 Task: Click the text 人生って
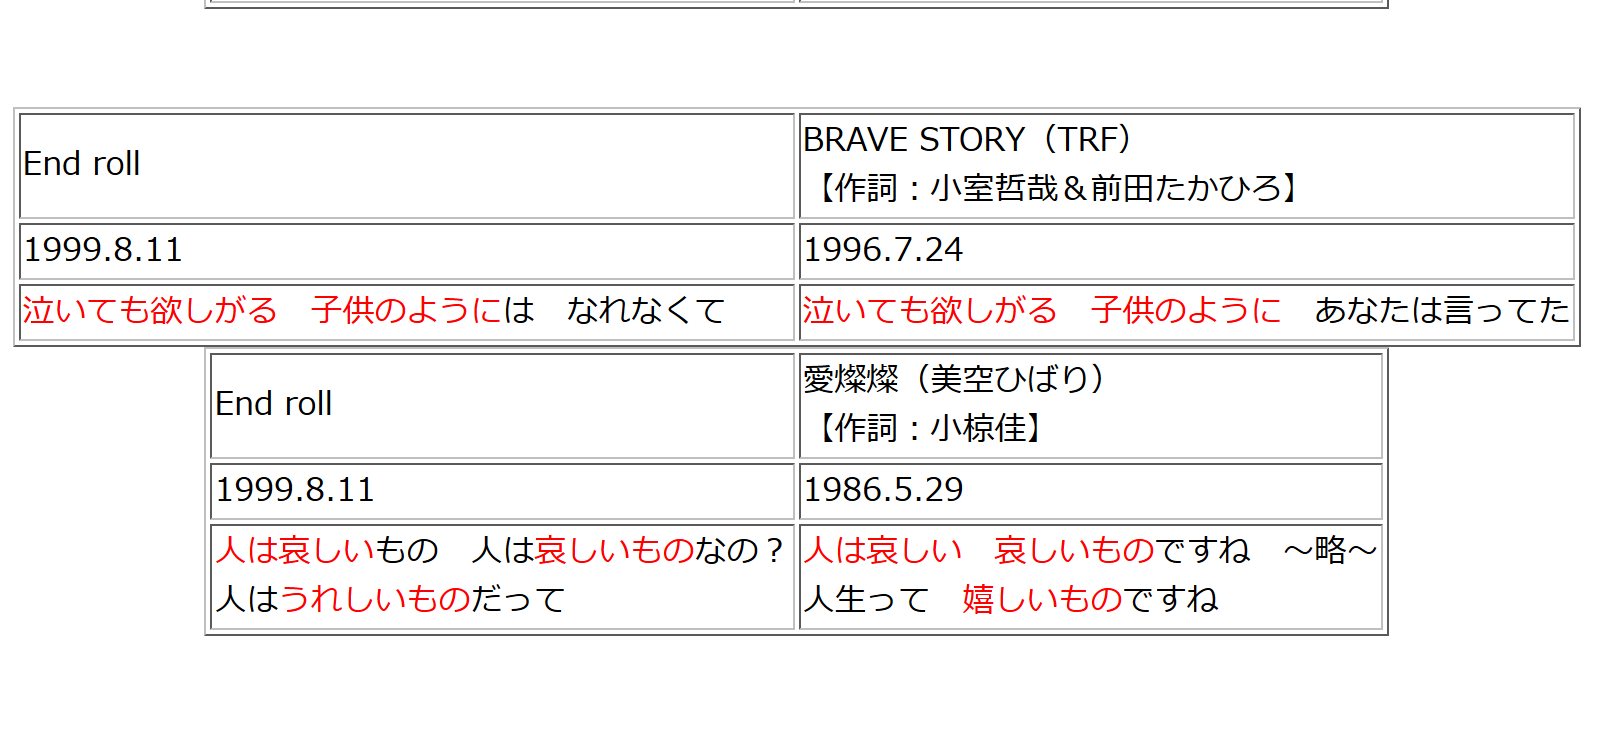(x=867, y=600)
